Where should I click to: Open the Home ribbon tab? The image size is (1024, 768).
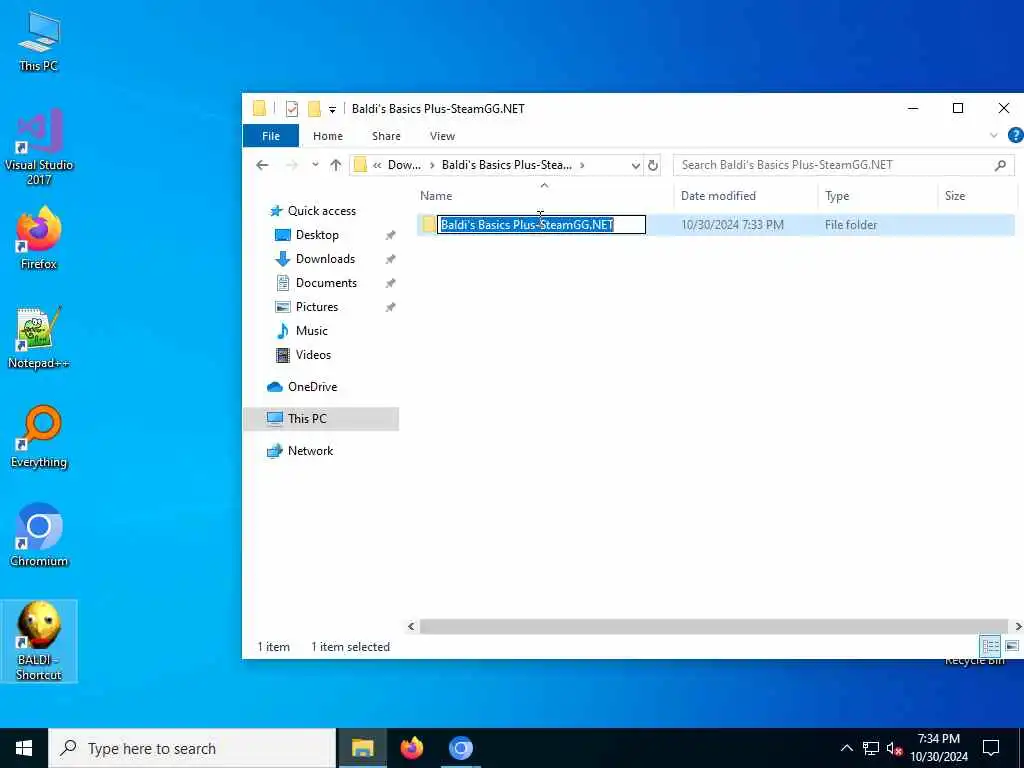328,136
